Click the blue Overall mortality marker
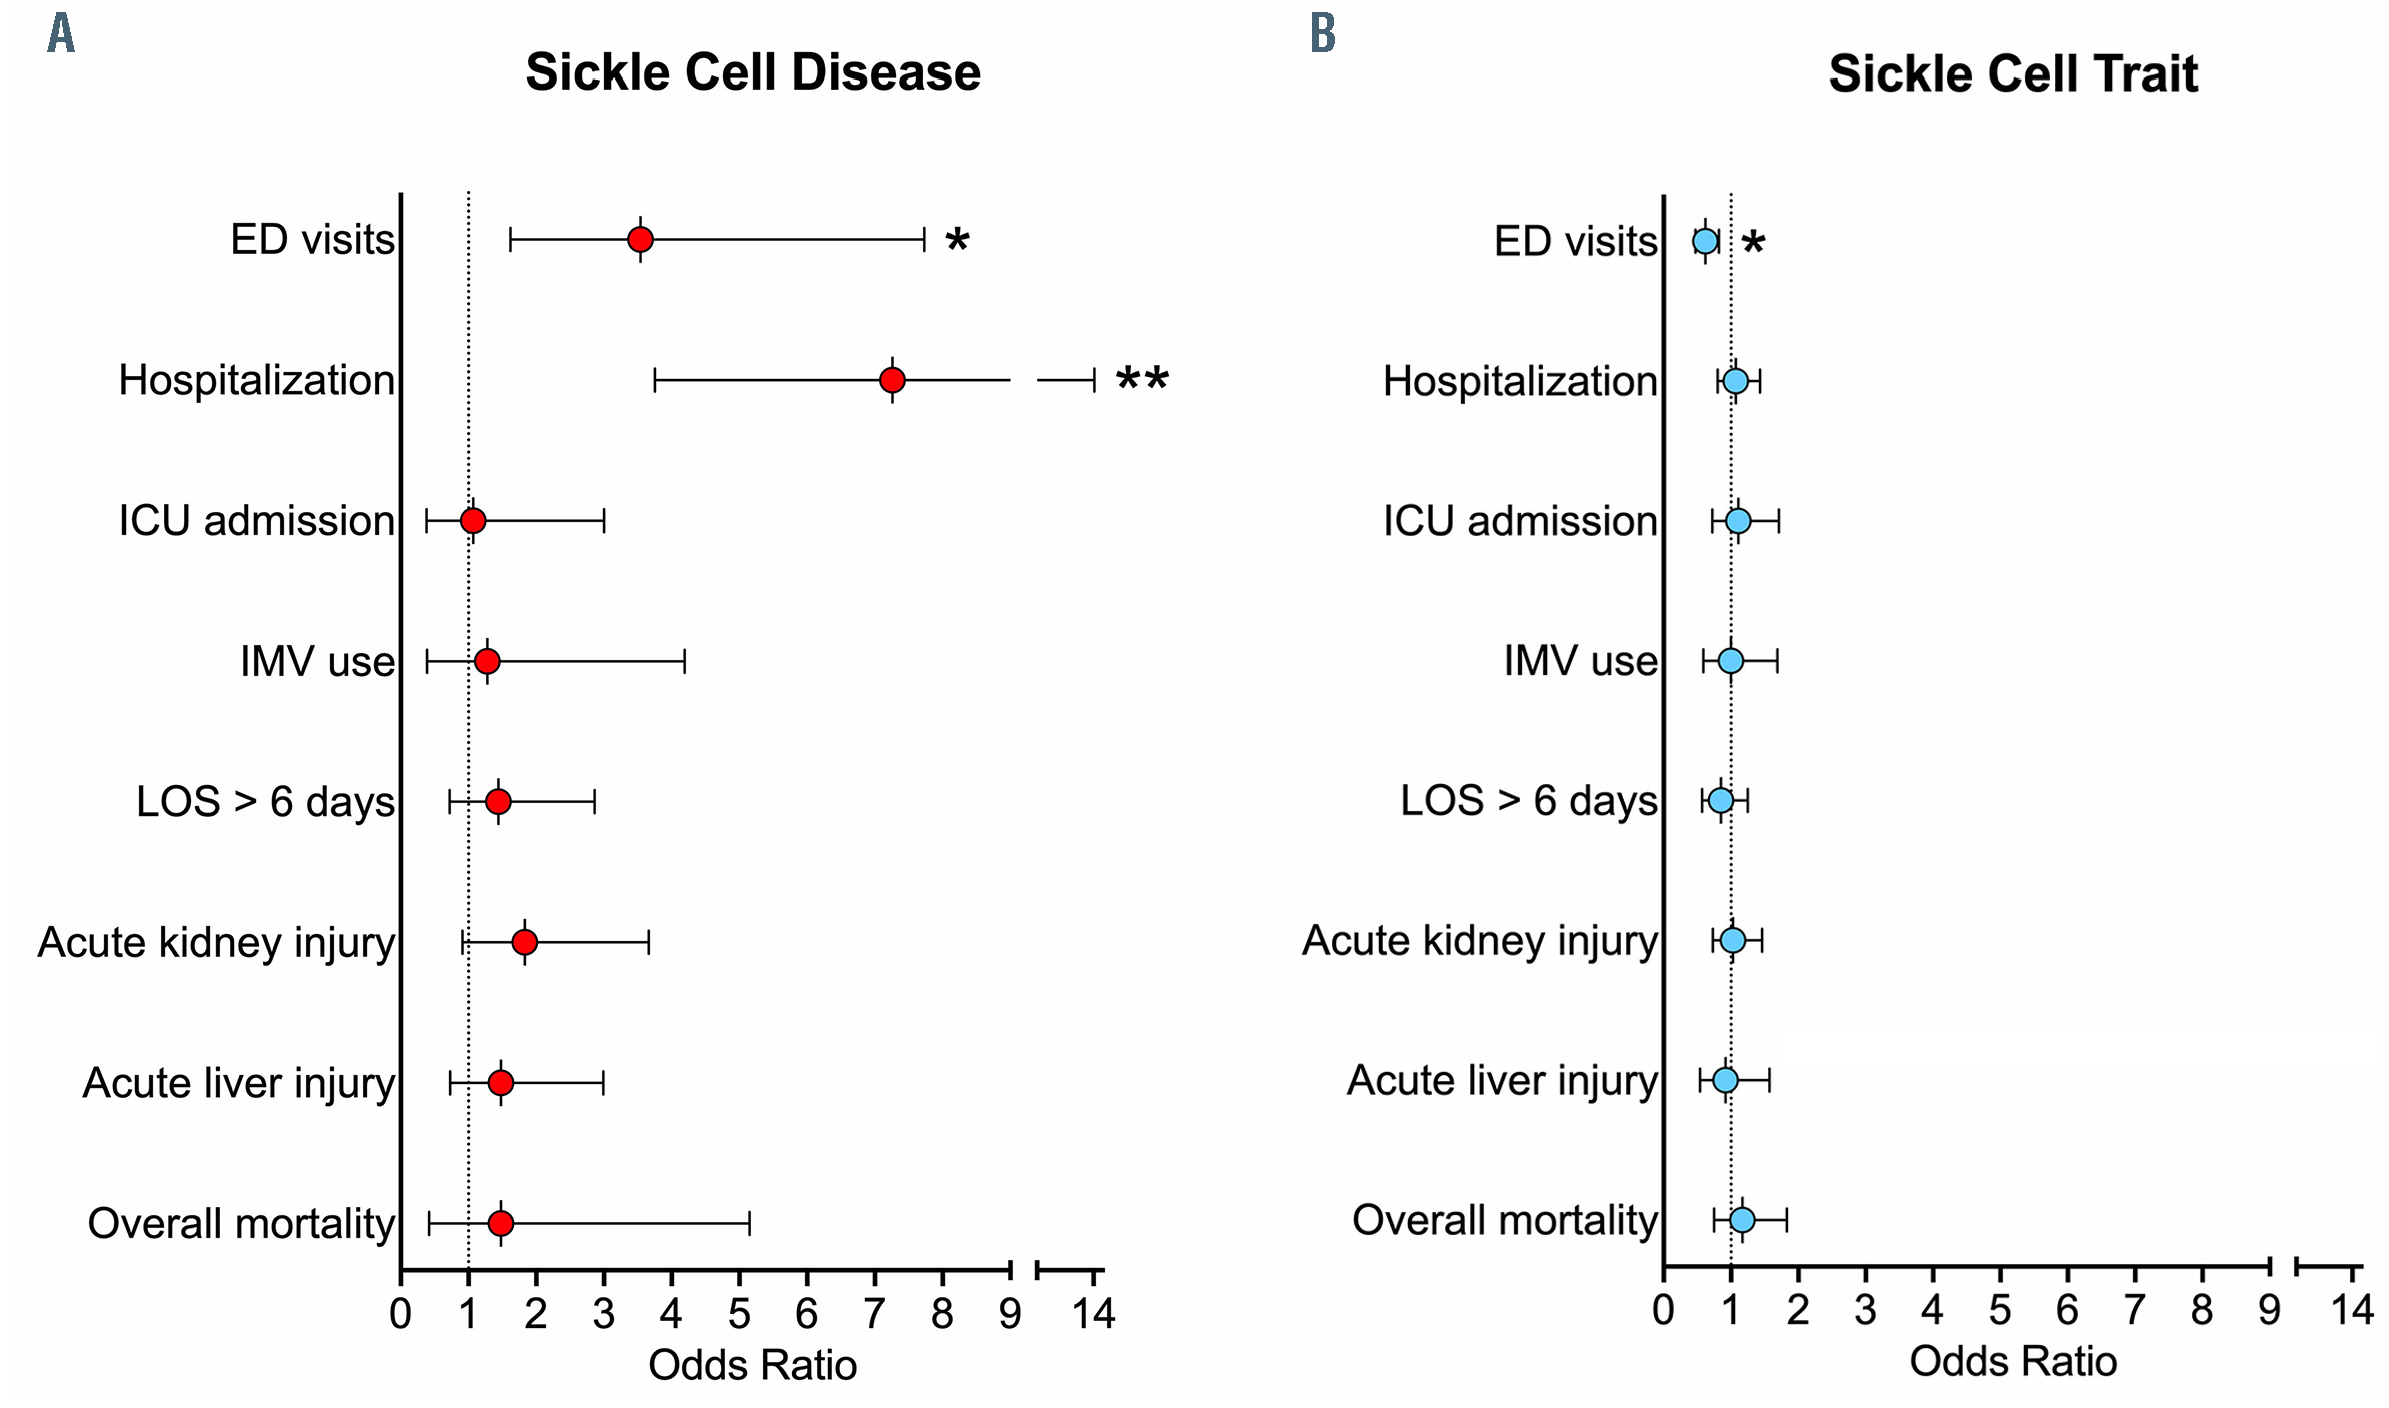2389x1408 pixels. [x=1742, y=1220]
